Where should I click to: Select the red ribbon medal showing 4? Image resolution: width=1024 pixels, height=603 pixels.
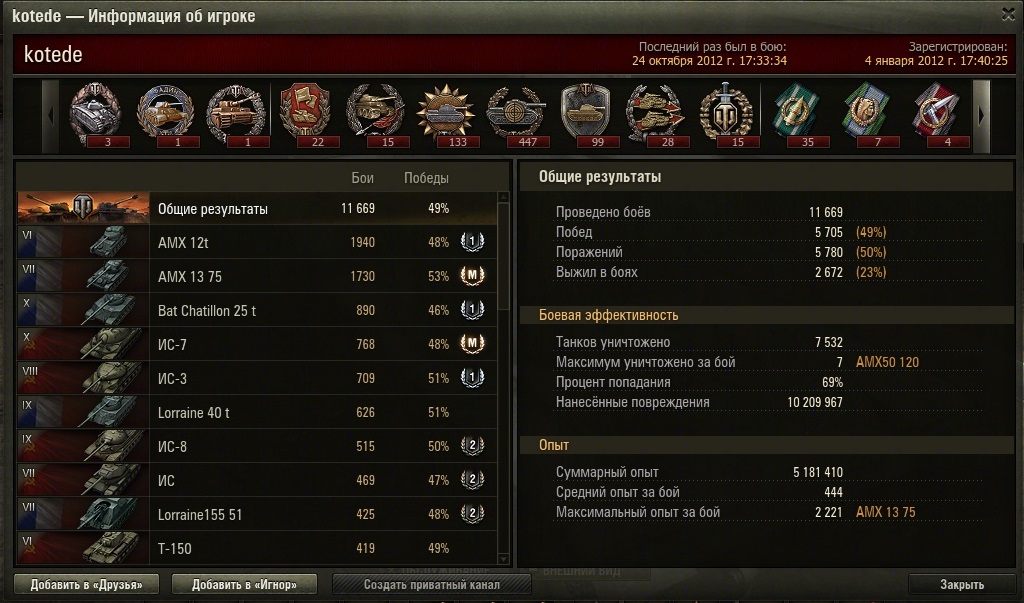(936, 115)
